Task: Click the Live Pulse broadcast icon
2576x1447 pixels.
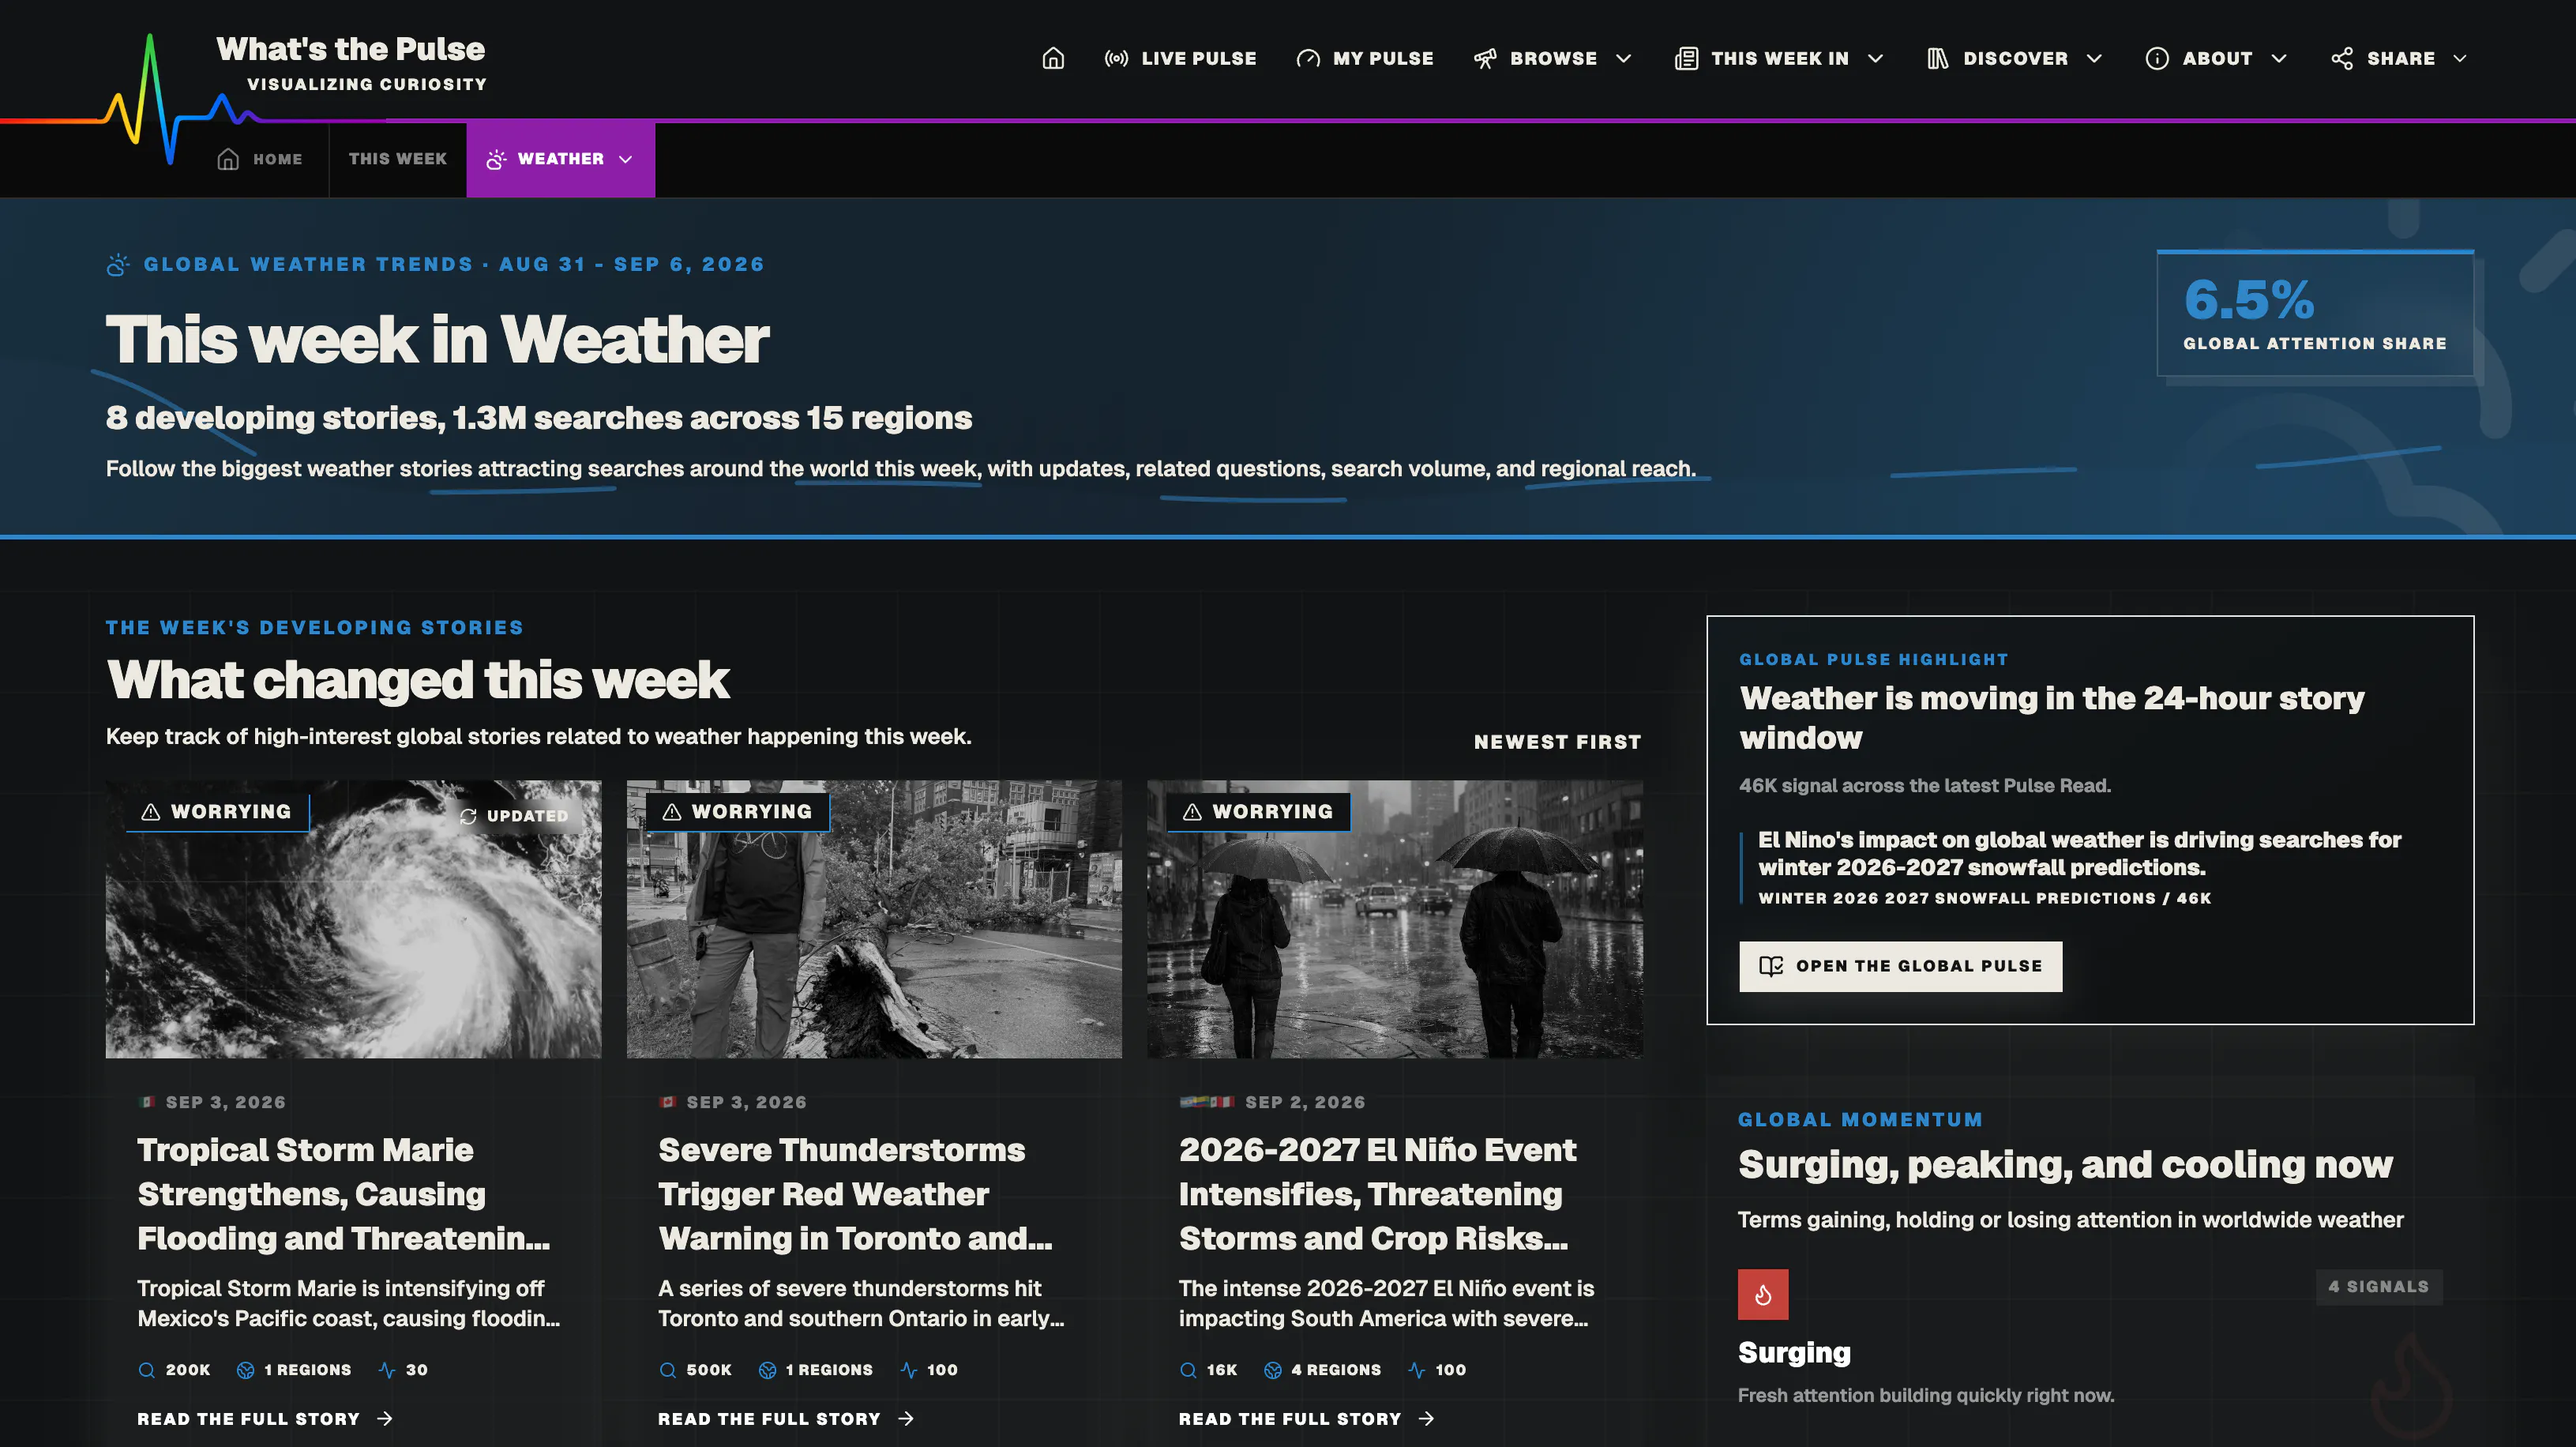Action: pyautogui.click(x=1116, y=58)
